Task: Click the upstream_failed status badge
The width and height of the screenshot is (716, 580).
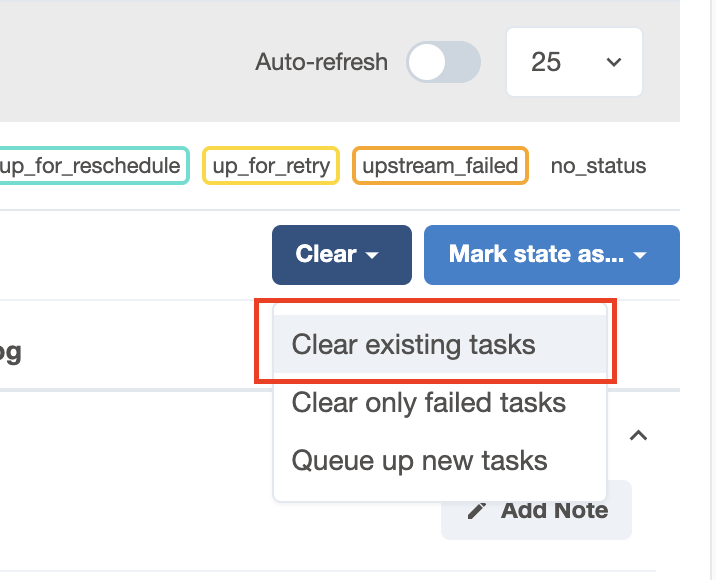Action: click(x=440, y=166)
